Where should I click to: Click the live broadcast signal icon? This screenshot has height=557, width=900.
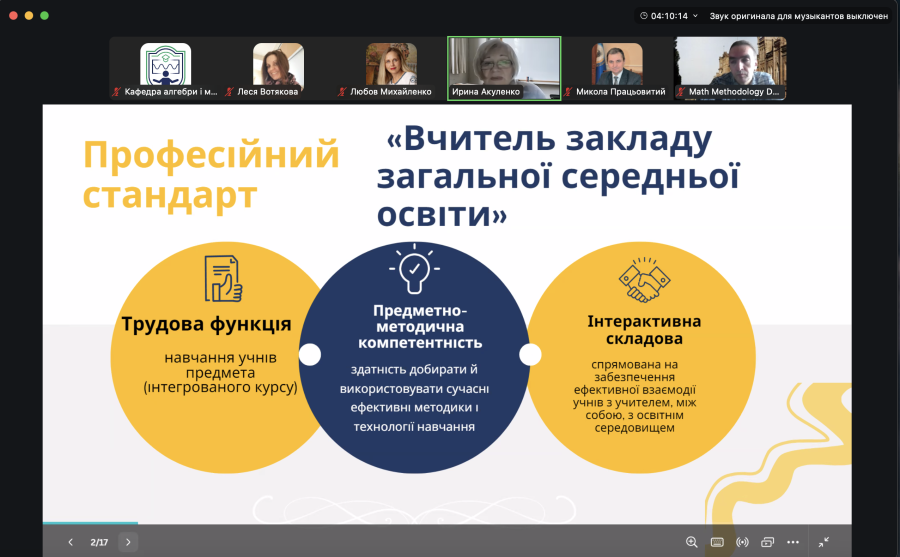(x=742, y=542)
